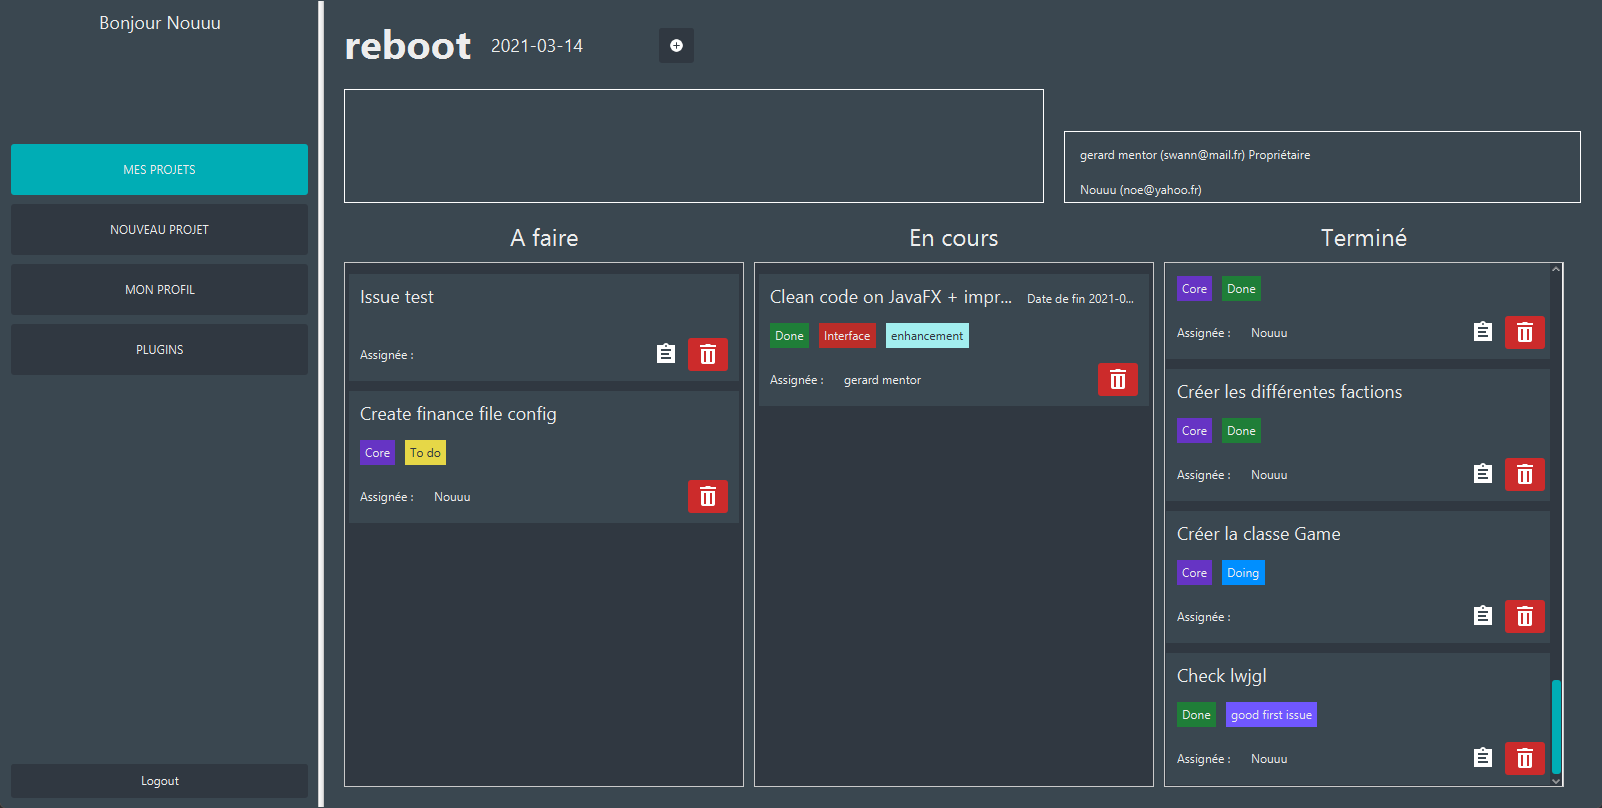Image resolution: width=1602 pixels, height=808 pixels.
Task: Click the reboot project title
Action: coord(407,46)
